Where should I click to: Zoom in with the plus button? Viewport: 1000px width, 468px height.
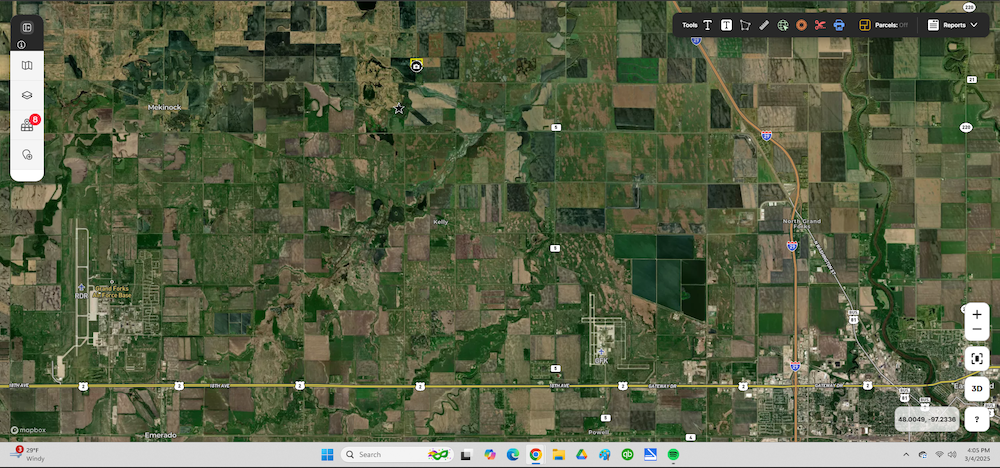(x=977, y=314)
